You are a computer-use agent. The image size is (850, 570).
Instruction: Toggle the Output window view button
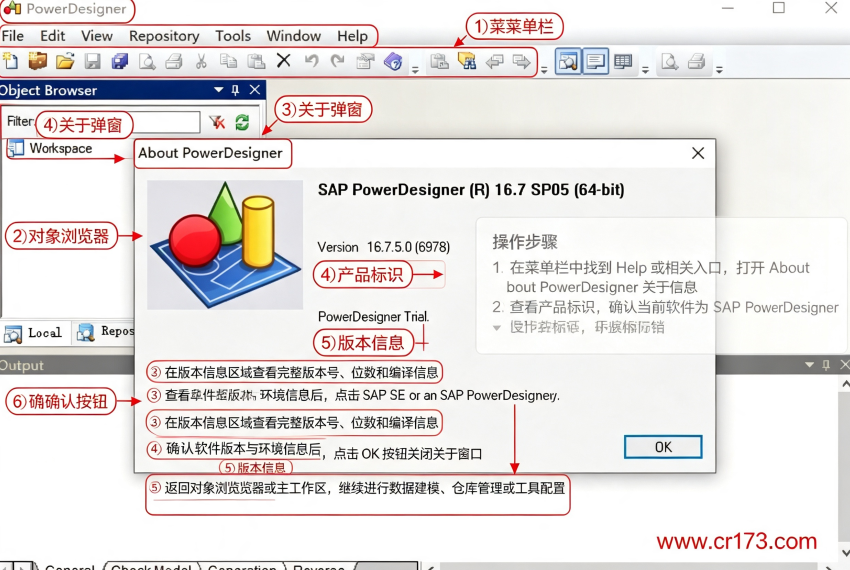pyautogui.click(x=595, y=61)
